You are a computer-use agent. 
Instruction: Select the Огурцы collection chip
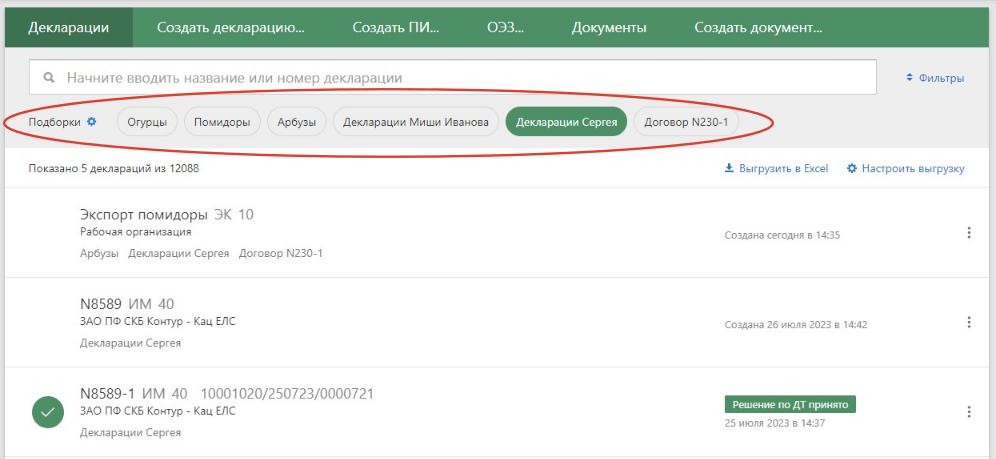147,122
